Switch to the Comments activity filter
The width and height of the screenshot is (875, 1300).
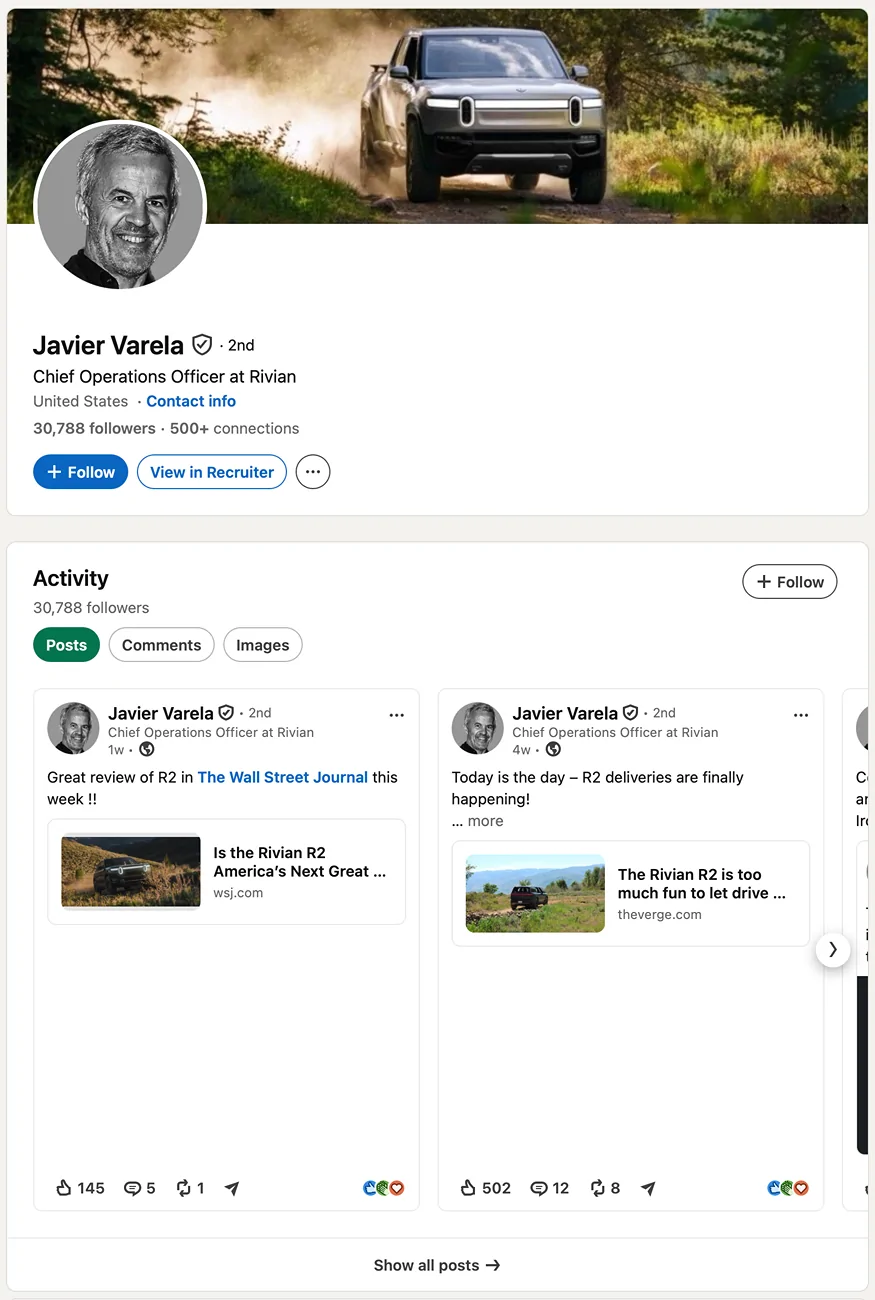click(x=161, y=645)
